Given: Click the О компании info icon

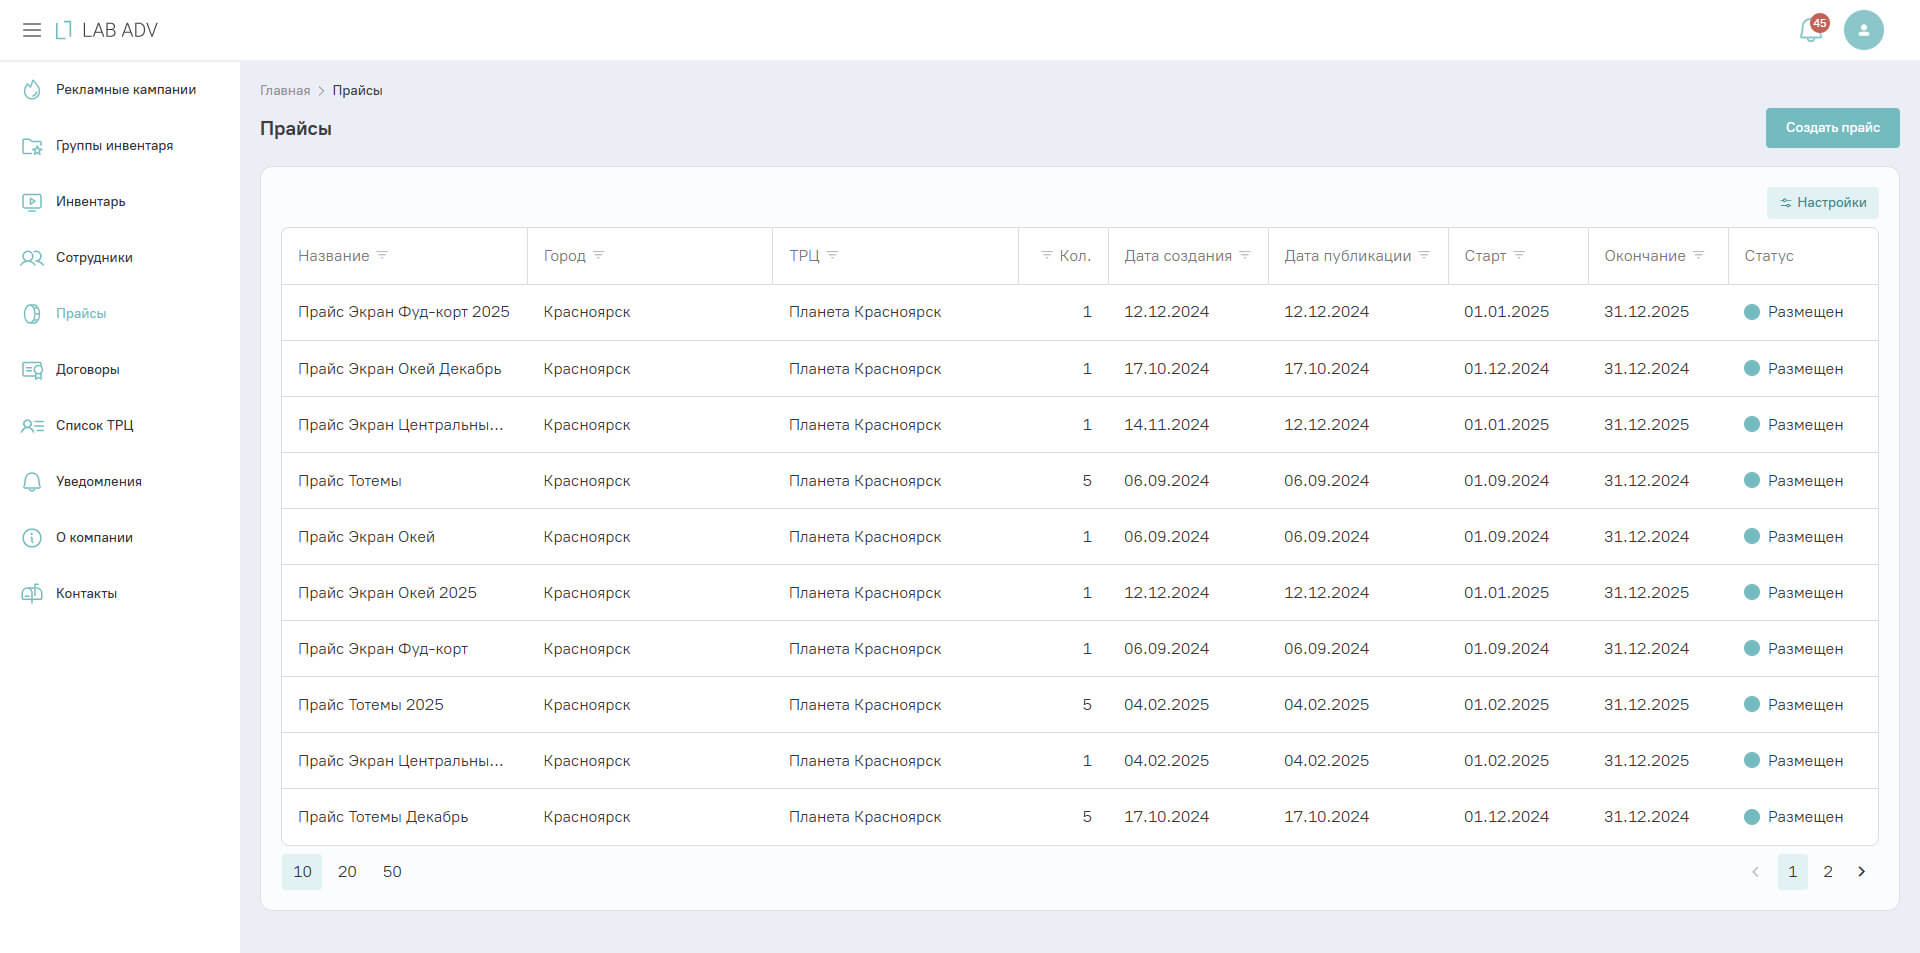Looking at the screenshot, I should click(32, 538).
